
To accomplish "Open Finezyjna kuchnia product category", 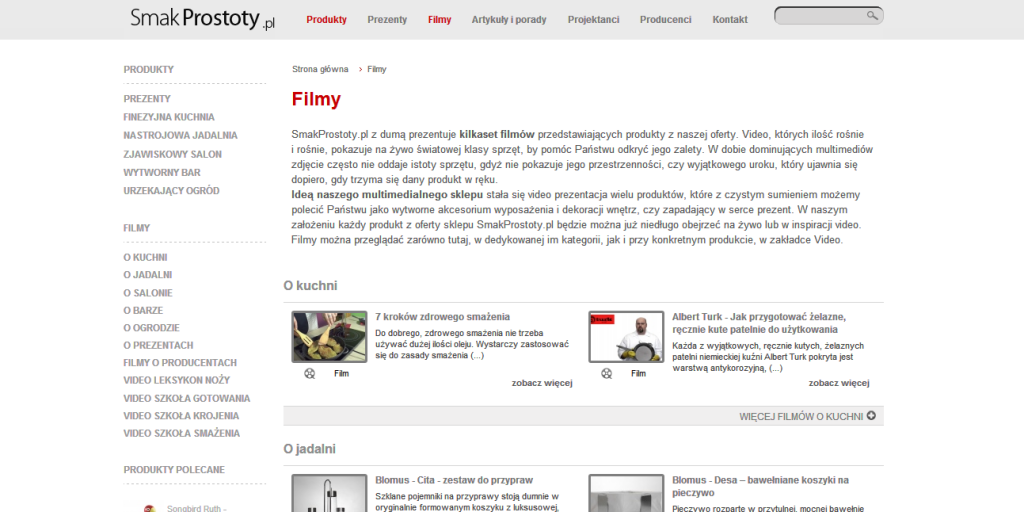I will (169, 117).
